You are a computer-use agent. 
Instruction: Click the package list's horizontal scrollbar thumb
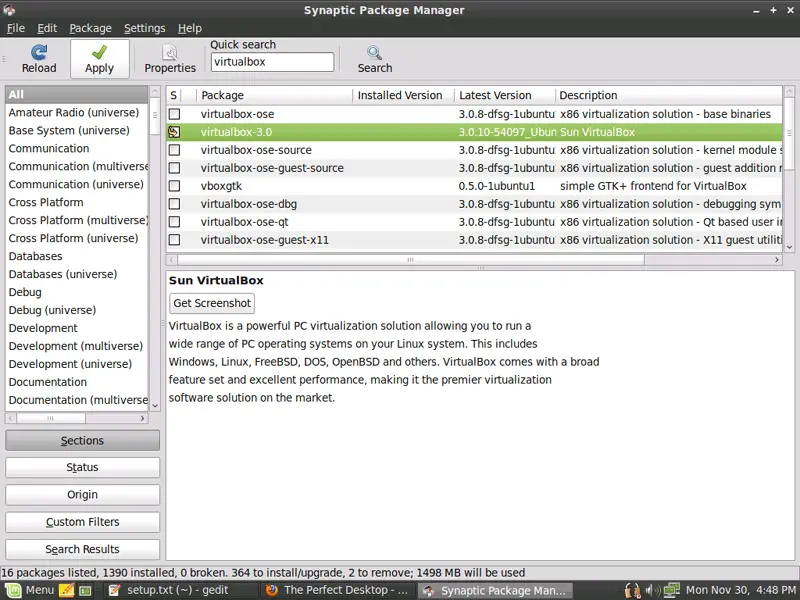[411, 260]
